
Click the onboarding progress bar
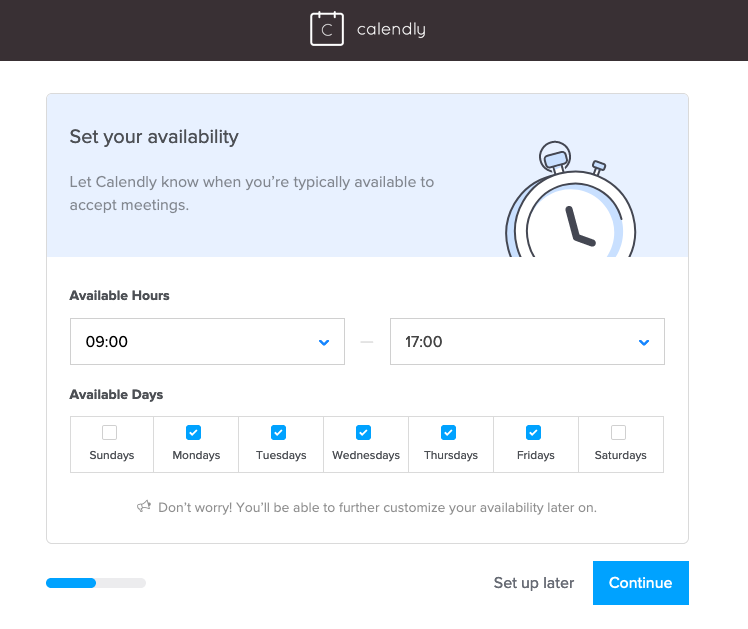(96, 583)
